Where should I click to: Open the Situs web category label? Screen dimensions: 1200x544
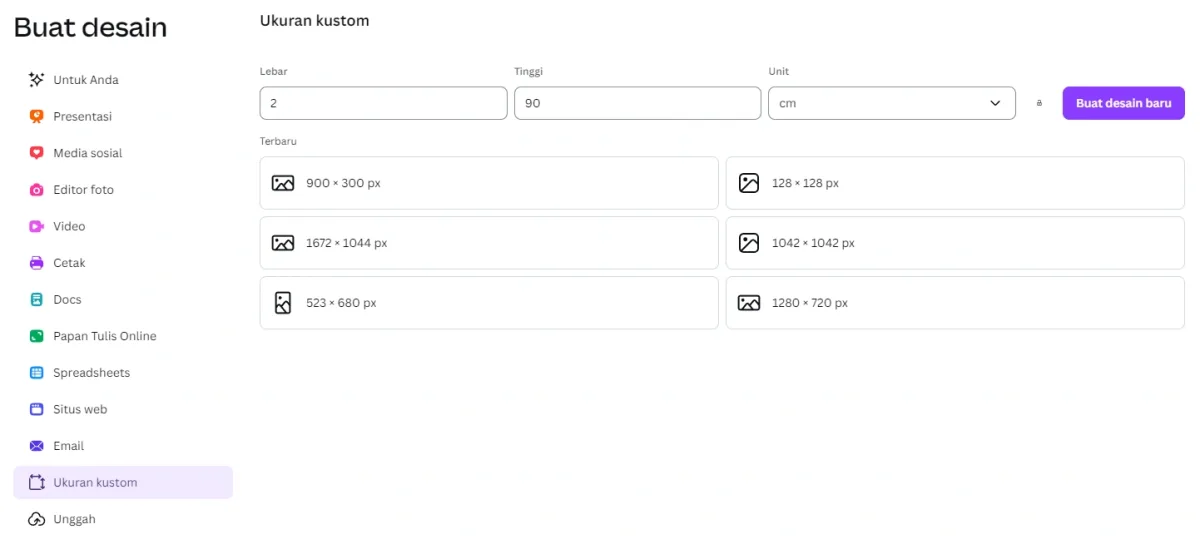coord(80,409)
